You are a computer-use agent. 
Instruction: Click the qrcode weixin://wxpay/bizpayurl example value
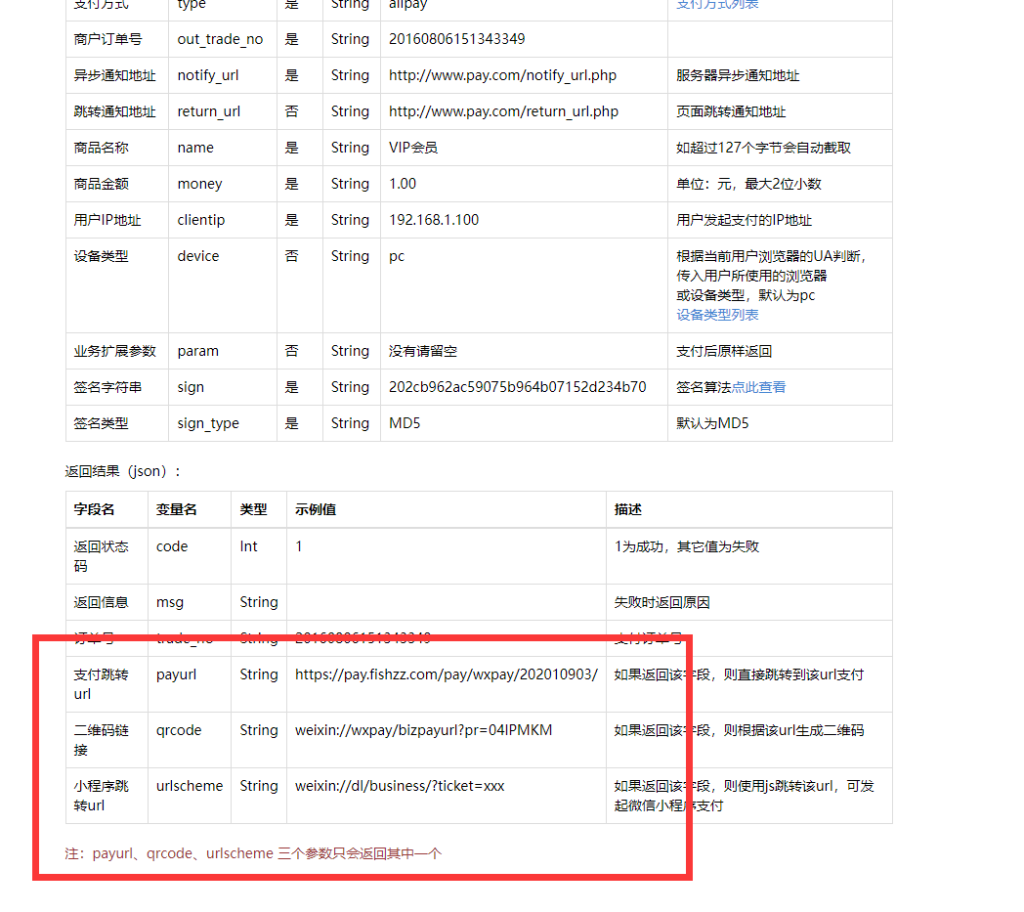pos(412,730)
